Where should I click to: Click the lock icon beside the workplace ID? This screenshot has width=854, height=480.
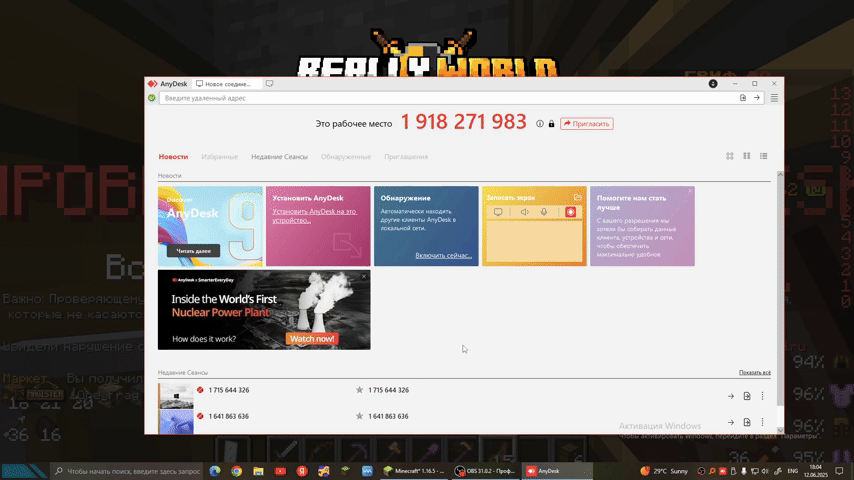click(551, 124)
